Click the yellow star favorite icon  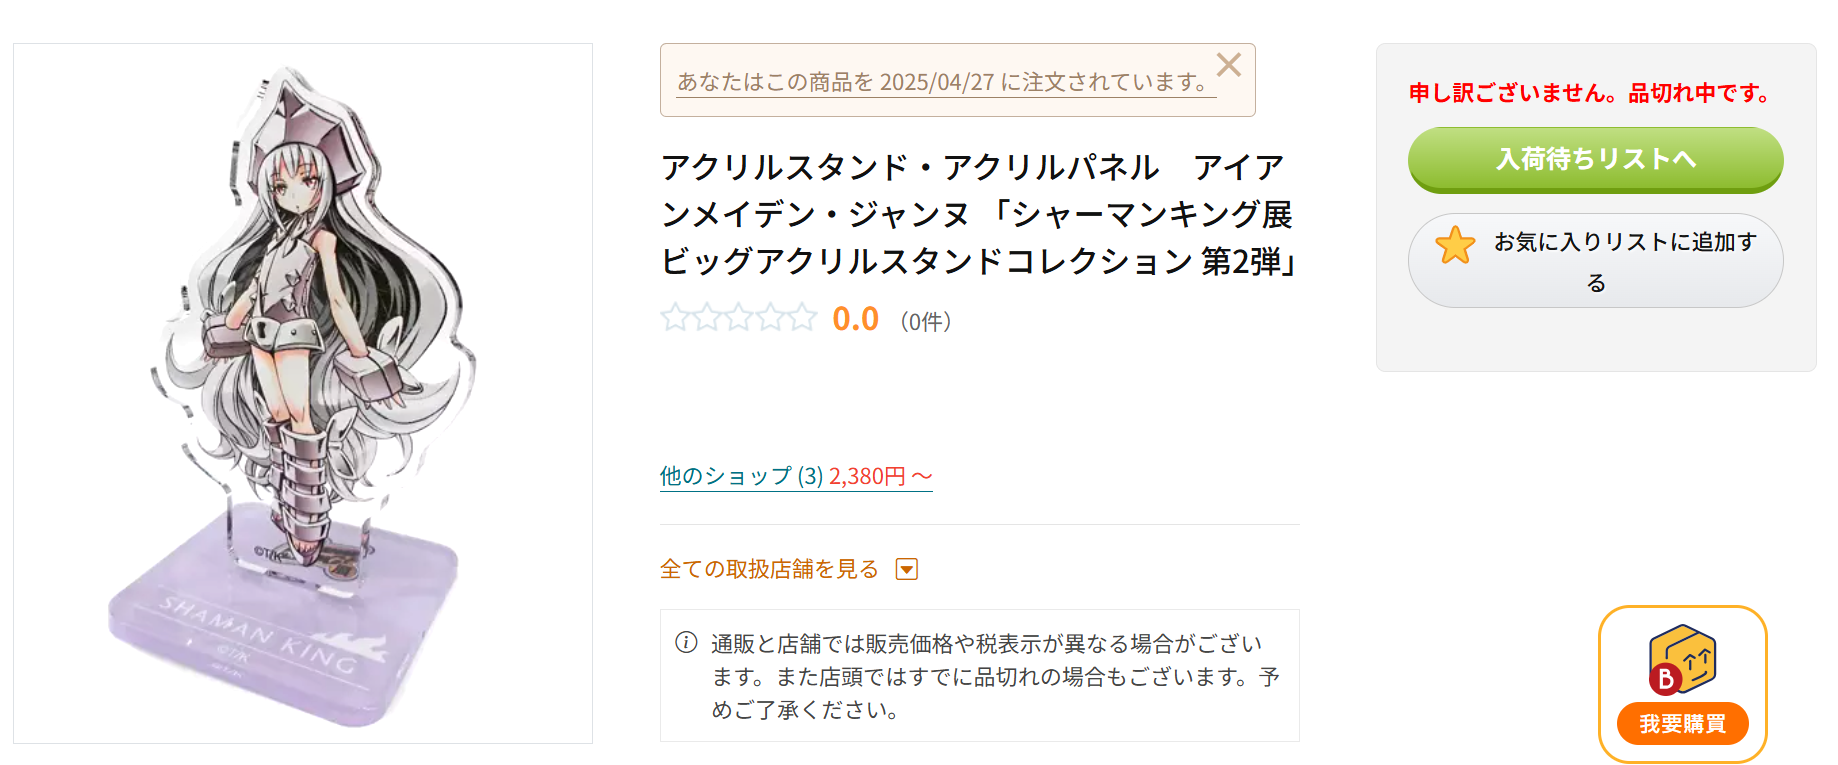(1455, 245)
